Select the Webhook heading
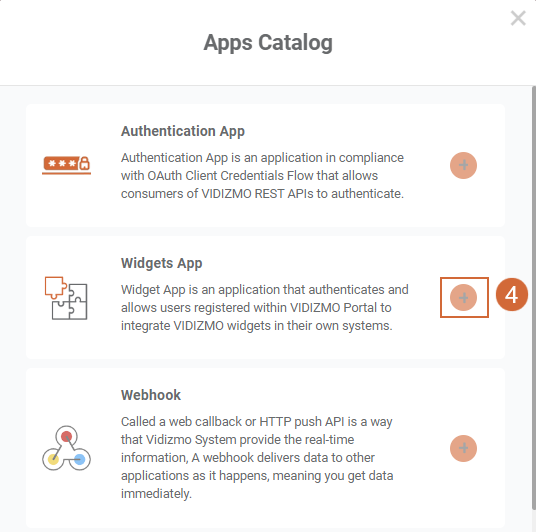 click(151, 395)
